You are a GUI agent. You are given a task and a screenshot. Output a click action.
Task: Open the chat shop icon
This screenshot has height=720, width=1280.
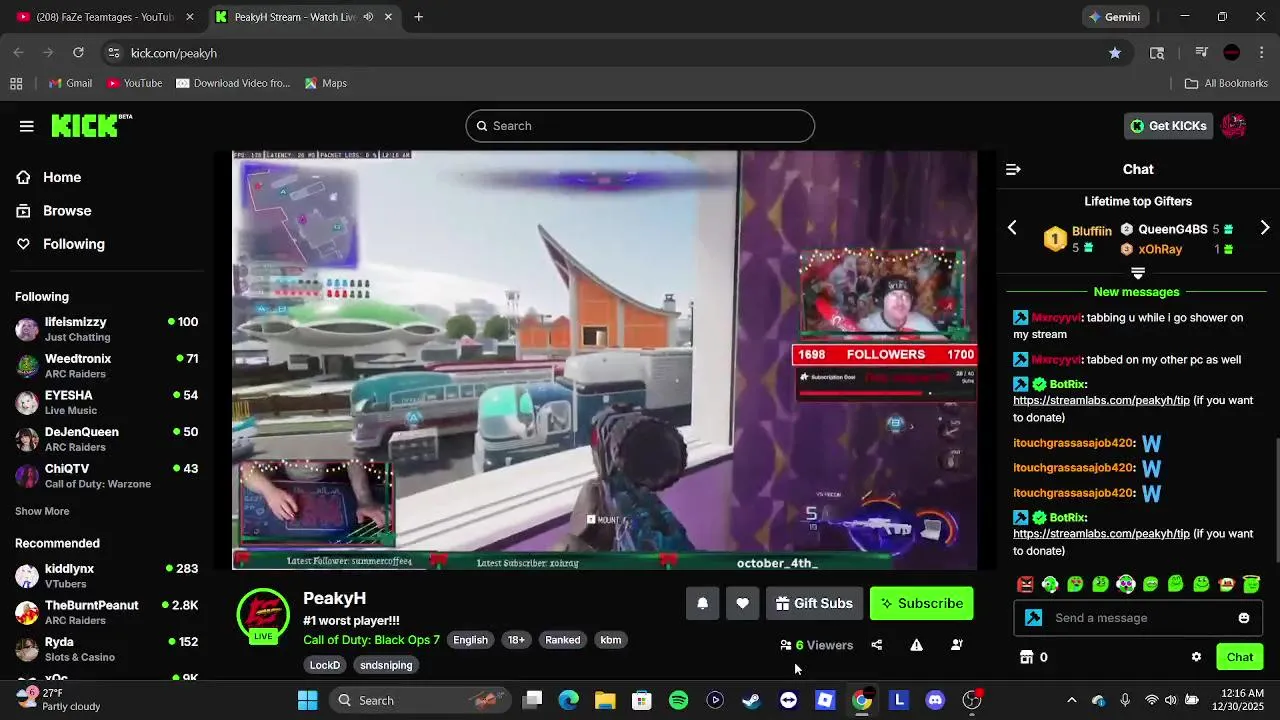[x=1026, y=657]
